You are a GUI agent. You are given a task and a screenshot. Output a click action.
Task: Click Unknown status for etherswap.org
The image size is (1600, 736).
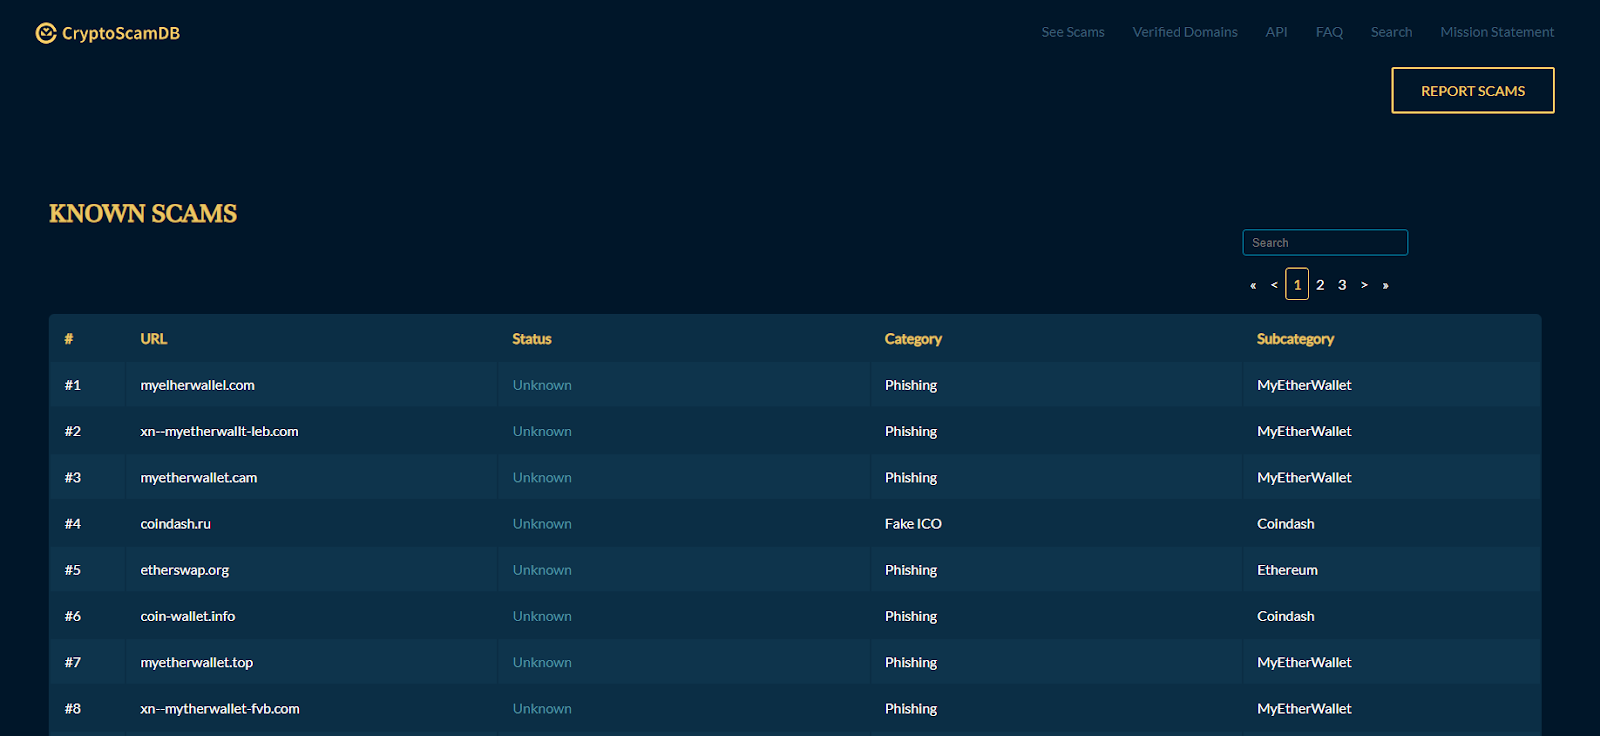tap(542, 570)
